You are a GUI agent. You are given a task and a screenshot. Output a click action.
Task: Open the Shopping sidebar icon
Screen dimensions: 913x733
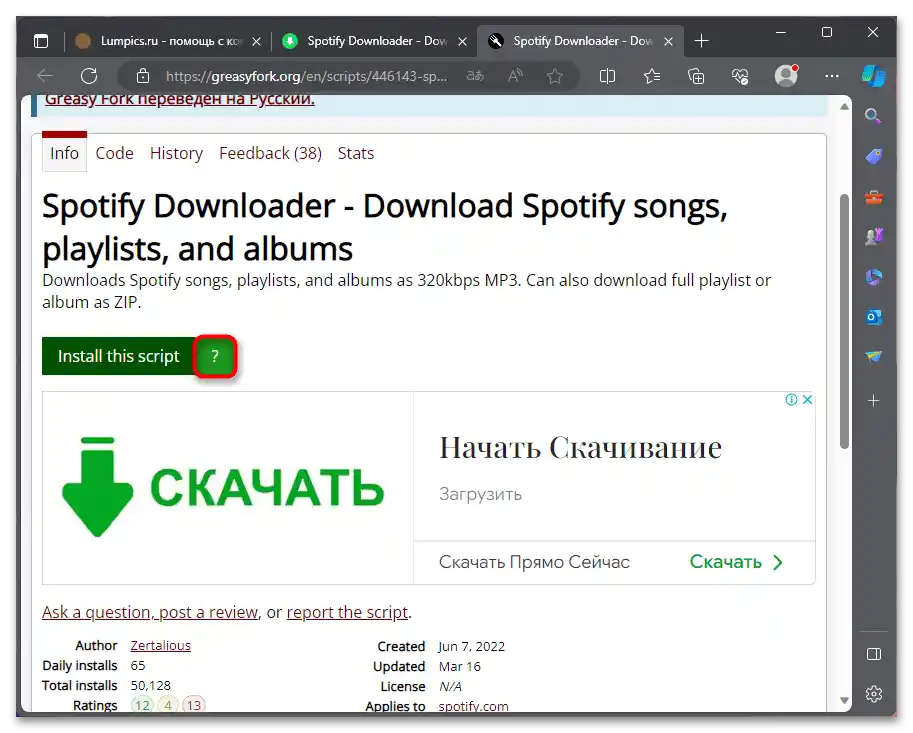coord(873,156)
